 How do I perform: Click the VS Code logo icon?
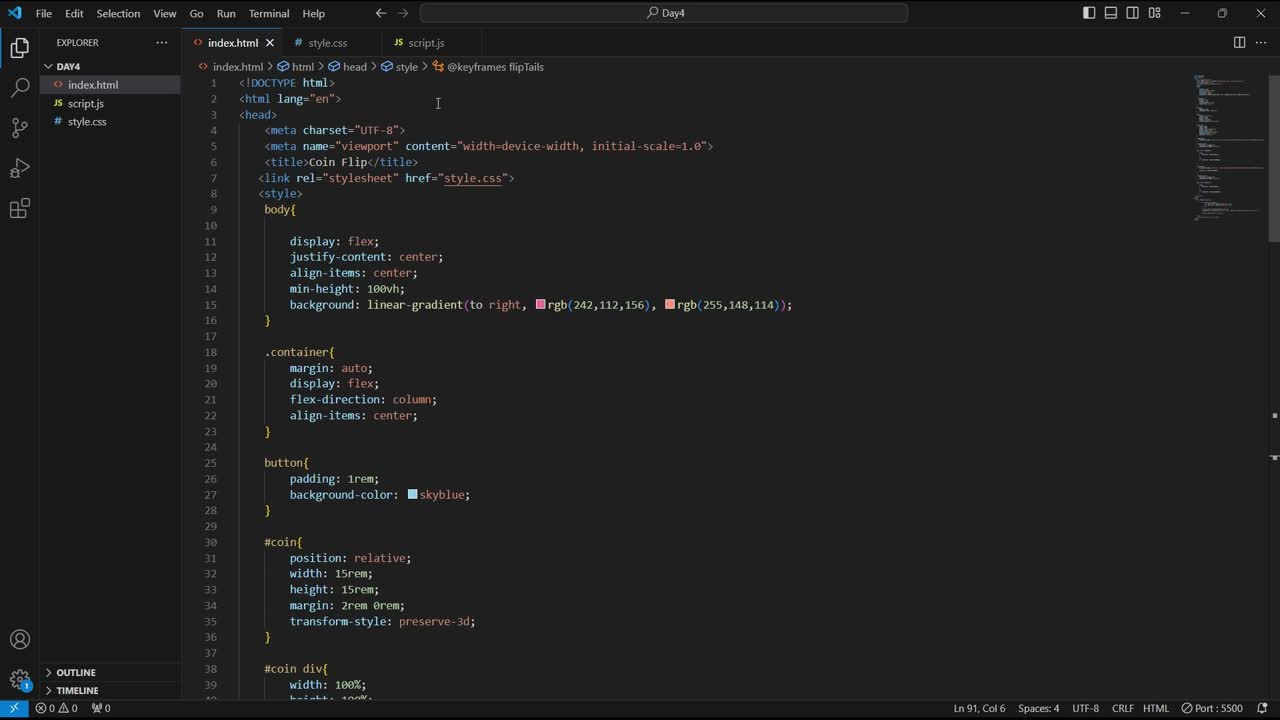[14, 13]
